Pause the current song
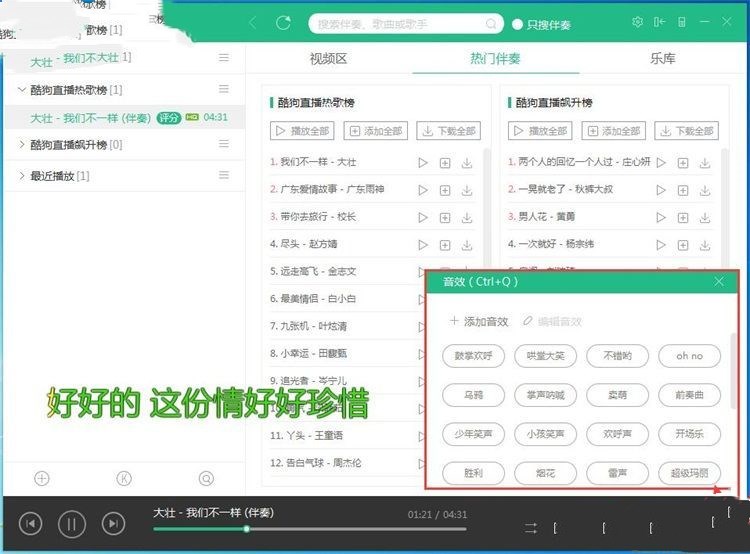 [x=72, y=524]
